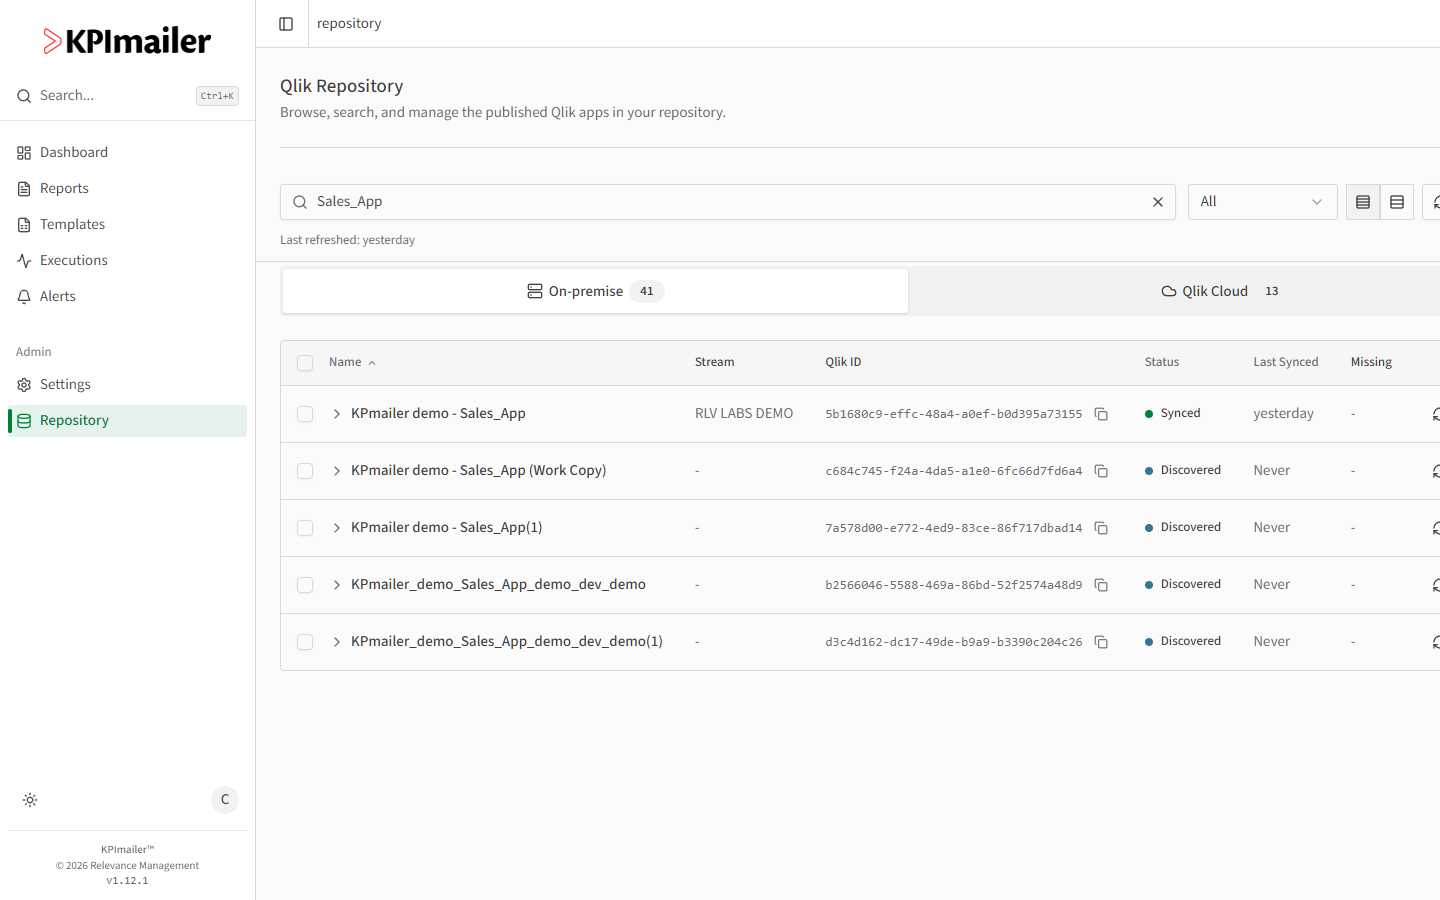This screenshot has width=1440, height=900.
Task: Copy the Qlik ID starting 5b1680c9
Action: tap(1101, 414)
